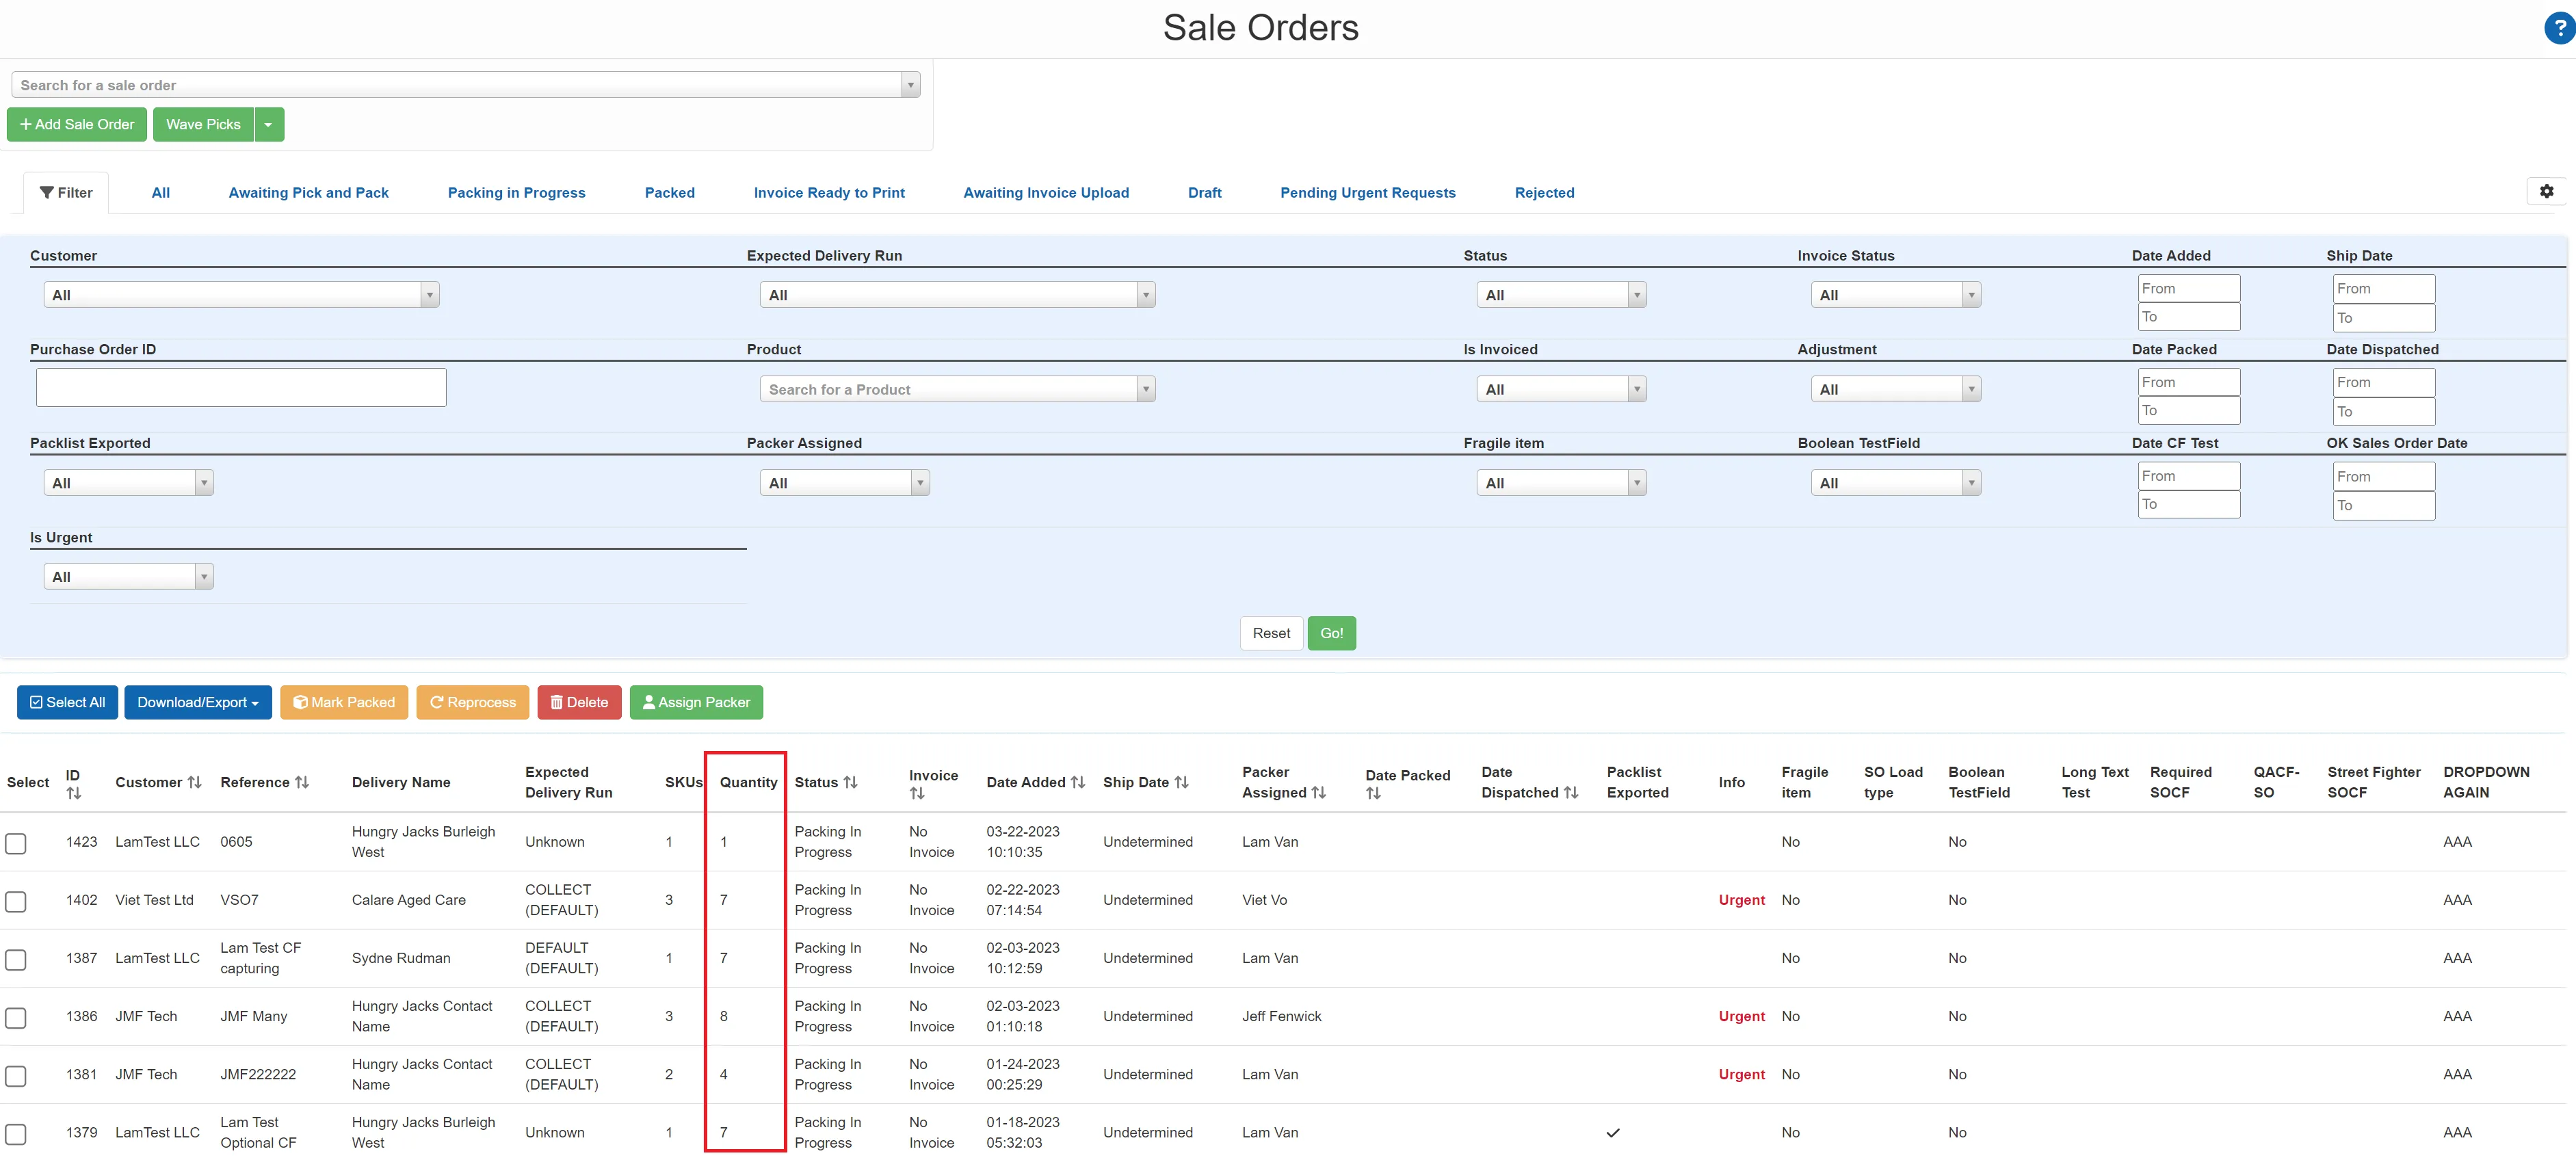2576x1160 pixels.
Task: Click the Reset filters button
Action: (x=1271, y=633)
